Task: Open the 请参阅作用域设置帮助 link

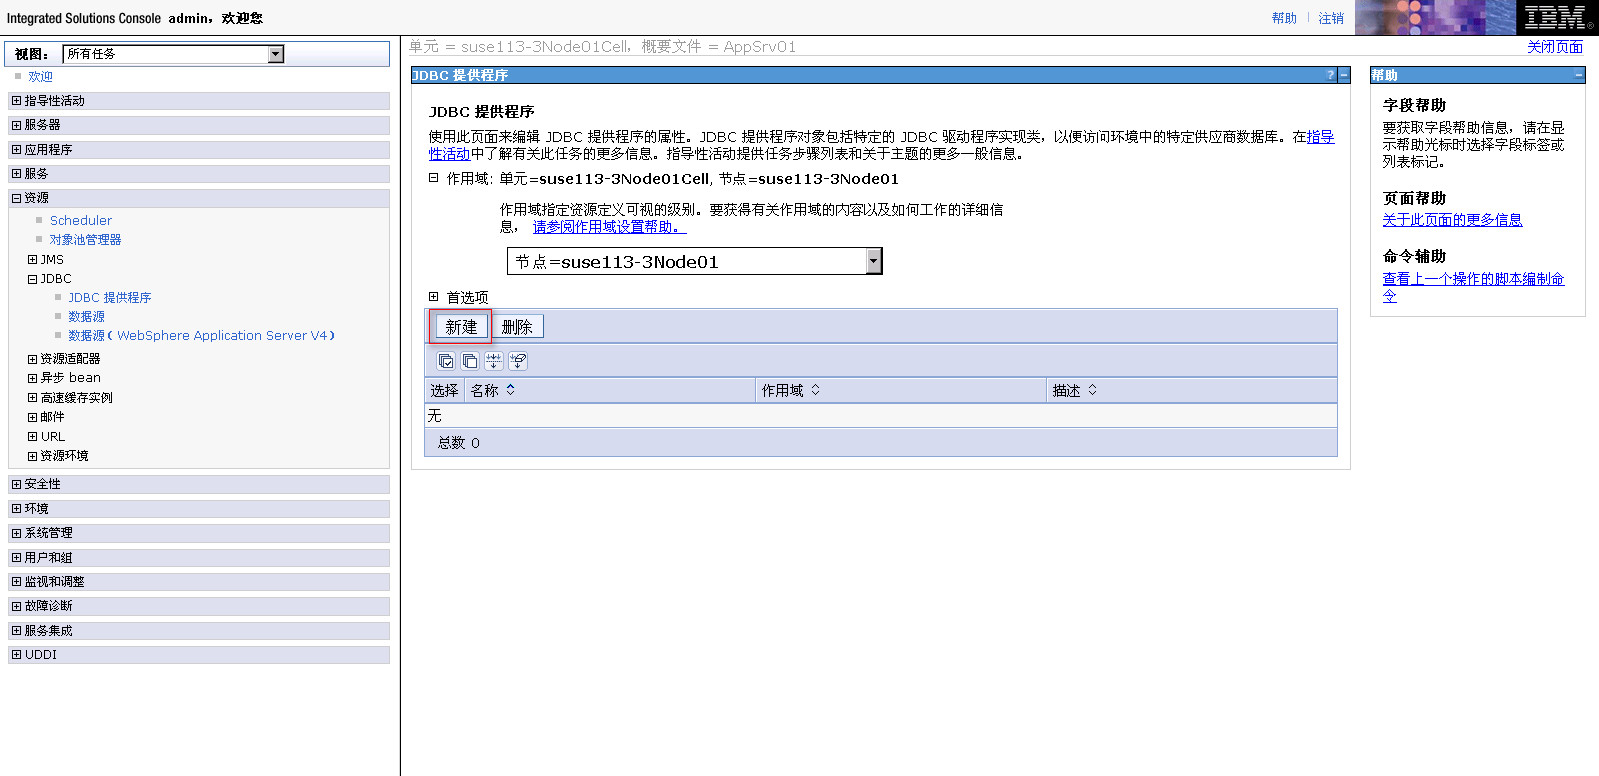Action: [x=609, y=227]
